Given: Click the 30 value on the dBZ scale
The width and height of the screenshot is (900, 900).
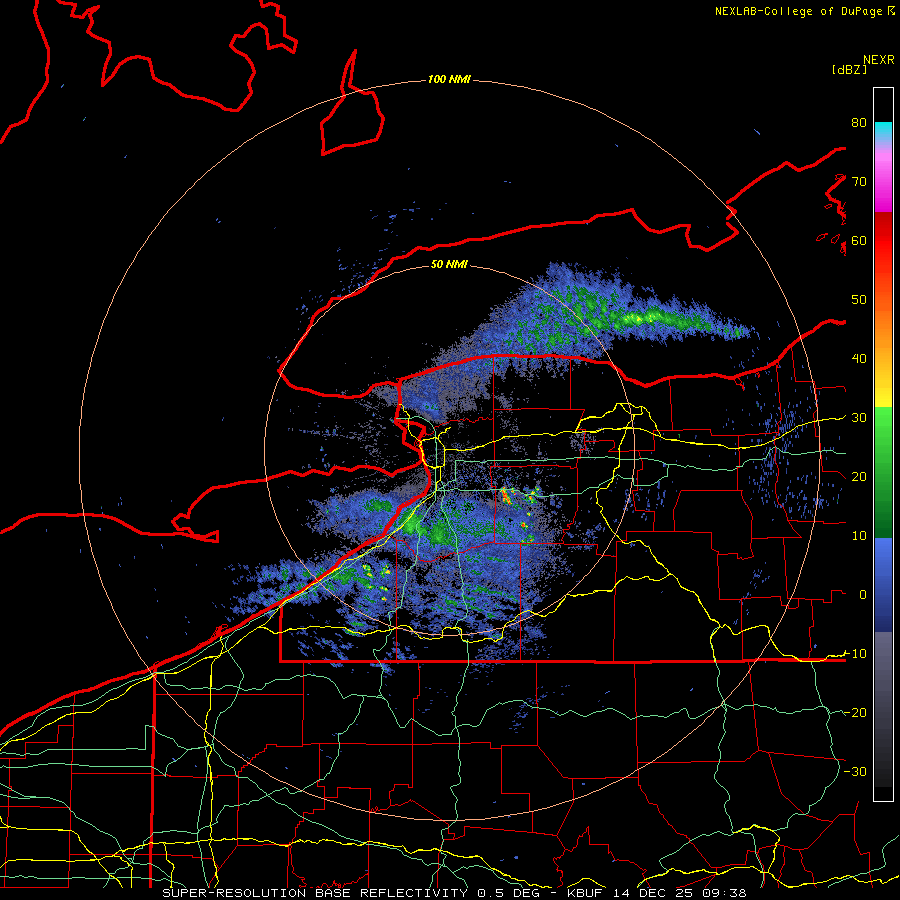Looking at the screenshot, I should pyautogui.click(x=859, y=418).
